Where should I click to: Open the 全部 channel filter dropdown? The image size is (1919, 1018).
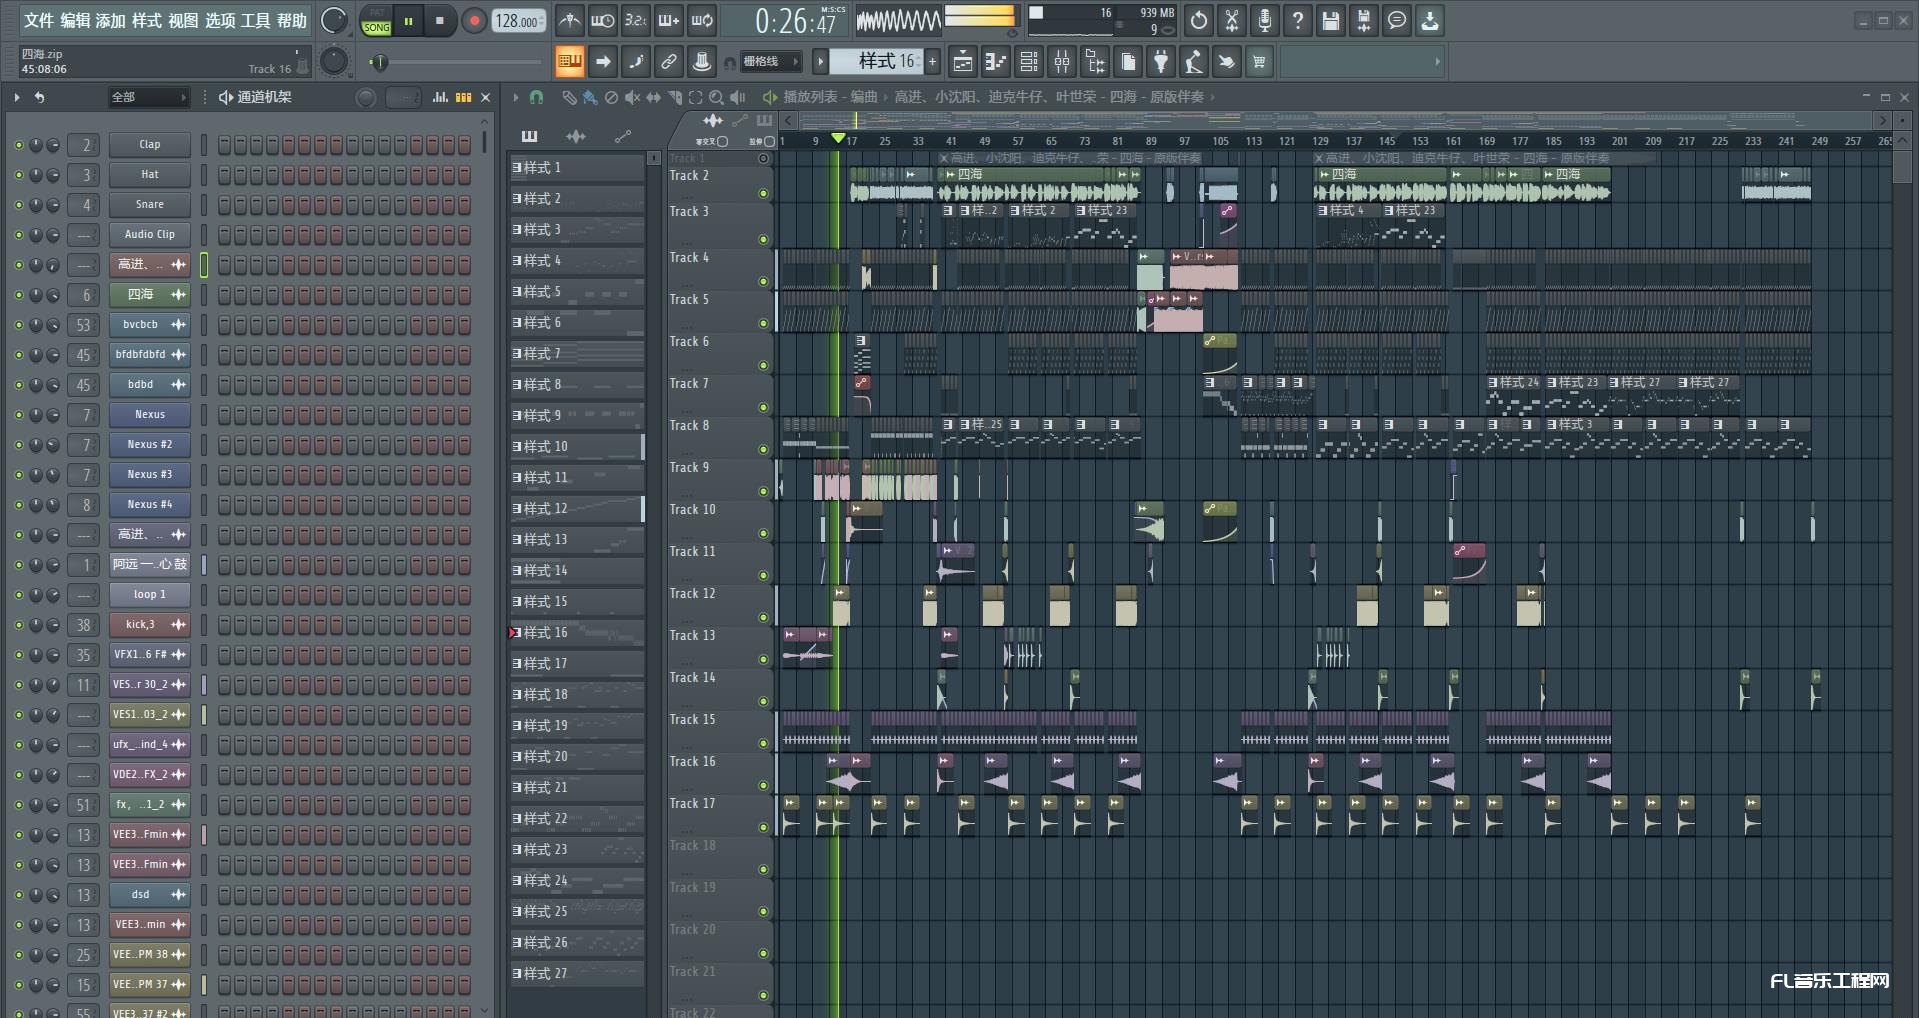(x=149, y=97)
